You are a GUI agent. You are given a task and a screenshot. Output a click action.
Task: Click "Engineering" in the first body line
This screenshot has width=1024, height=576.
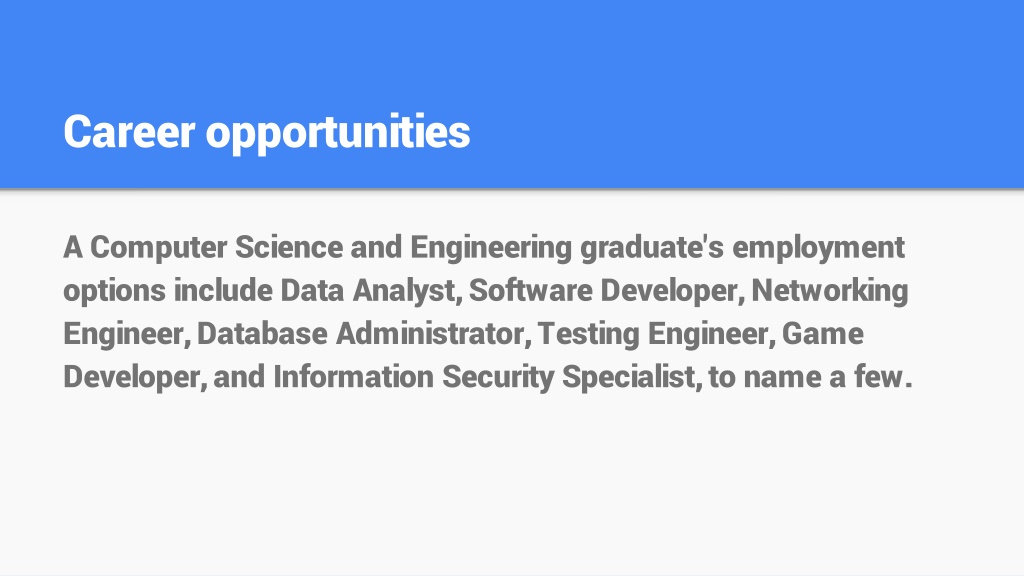click(x=491, y=248)
